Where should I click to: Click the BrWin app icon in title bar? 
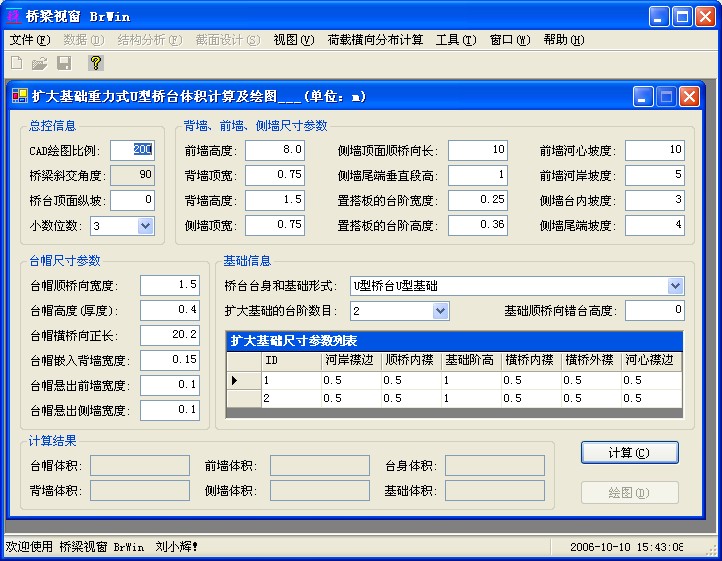[x=15, y=16]
